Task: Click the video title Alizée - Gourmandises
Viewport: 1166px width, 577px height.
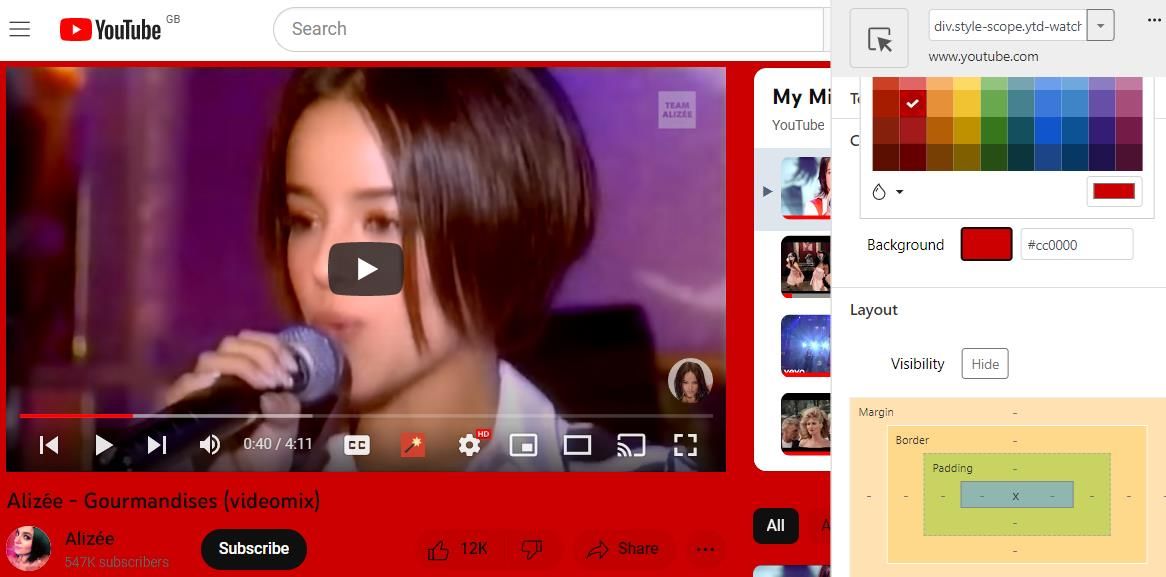Action: (164, 500)
